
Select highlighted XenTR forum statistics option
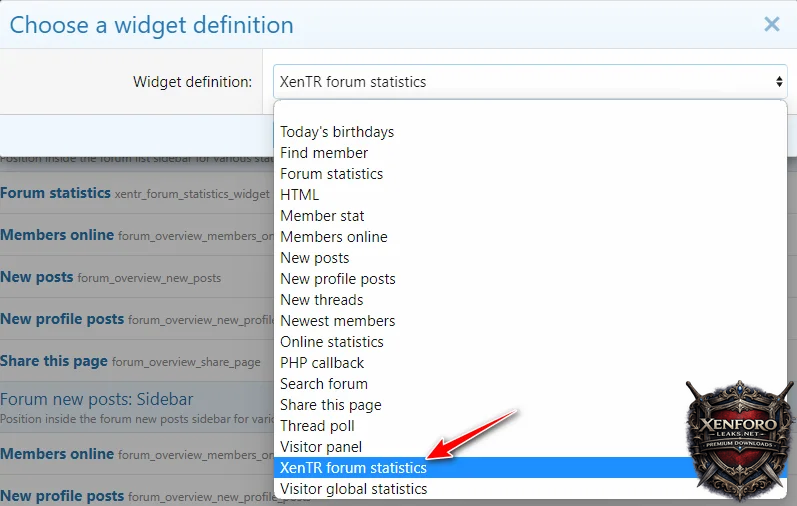[x=353, y=468]
